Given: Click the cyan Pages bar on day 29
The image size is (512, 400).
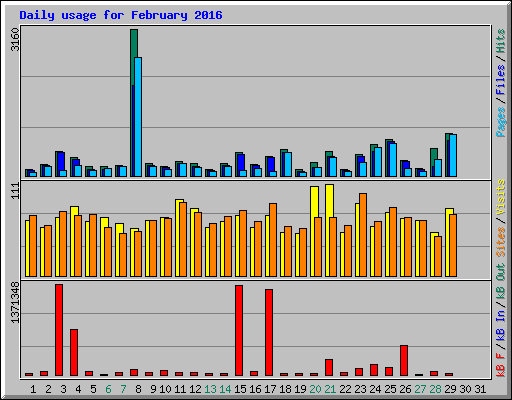Looking at the screenshot, I should click(453, 155).
